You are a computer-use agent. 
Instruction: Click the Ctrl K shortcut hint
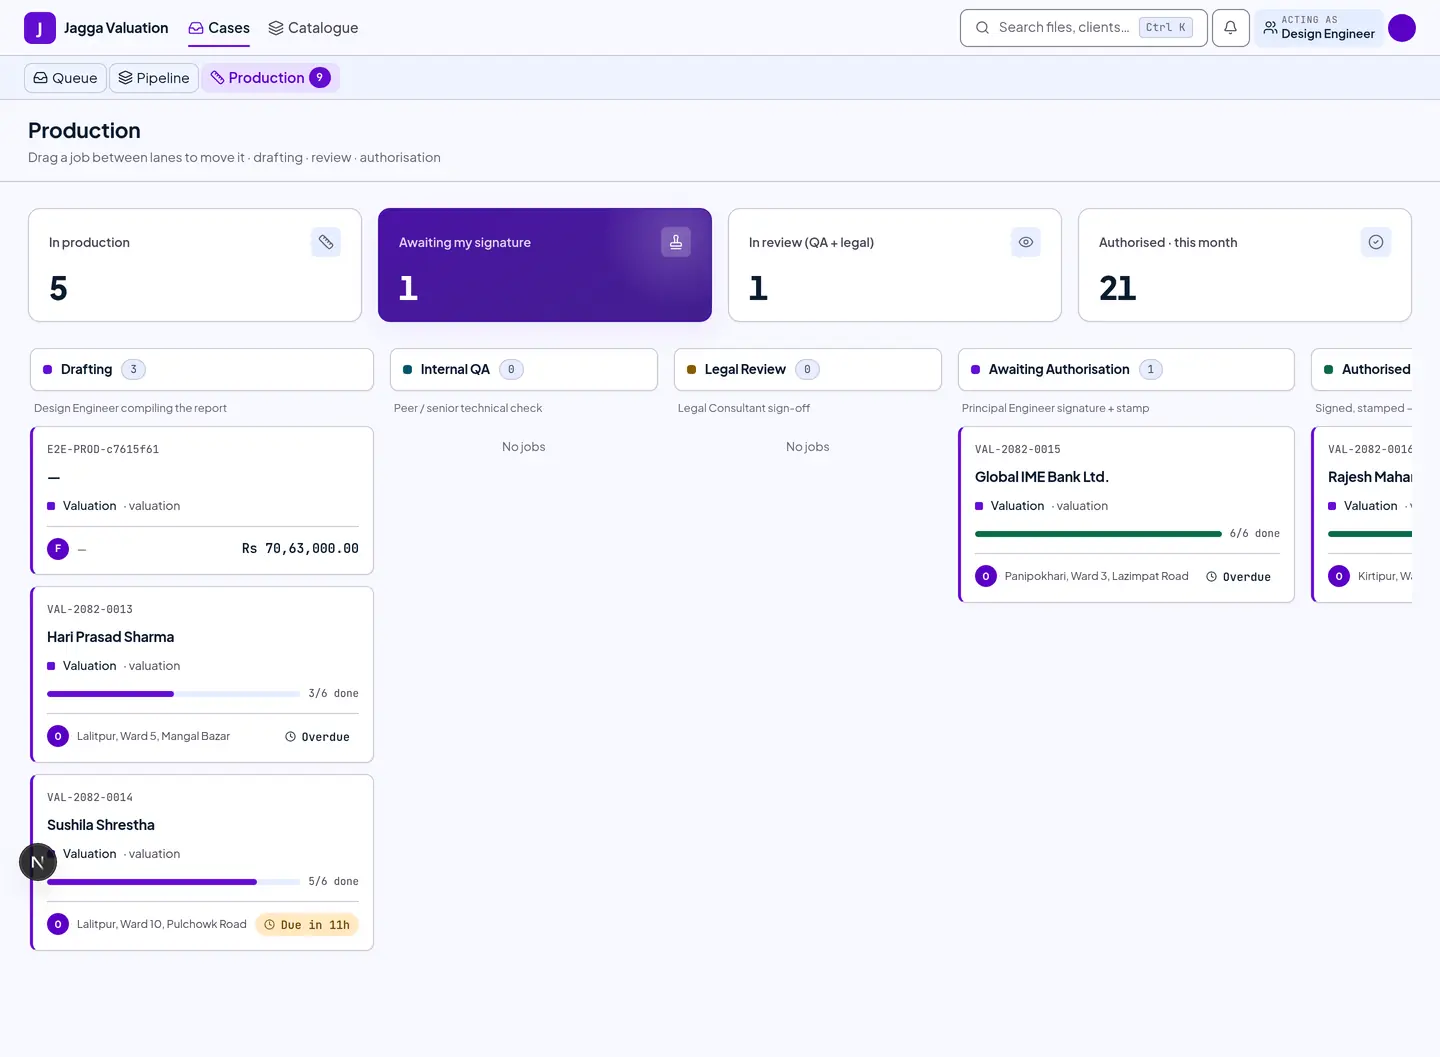tap(1166, 28)
